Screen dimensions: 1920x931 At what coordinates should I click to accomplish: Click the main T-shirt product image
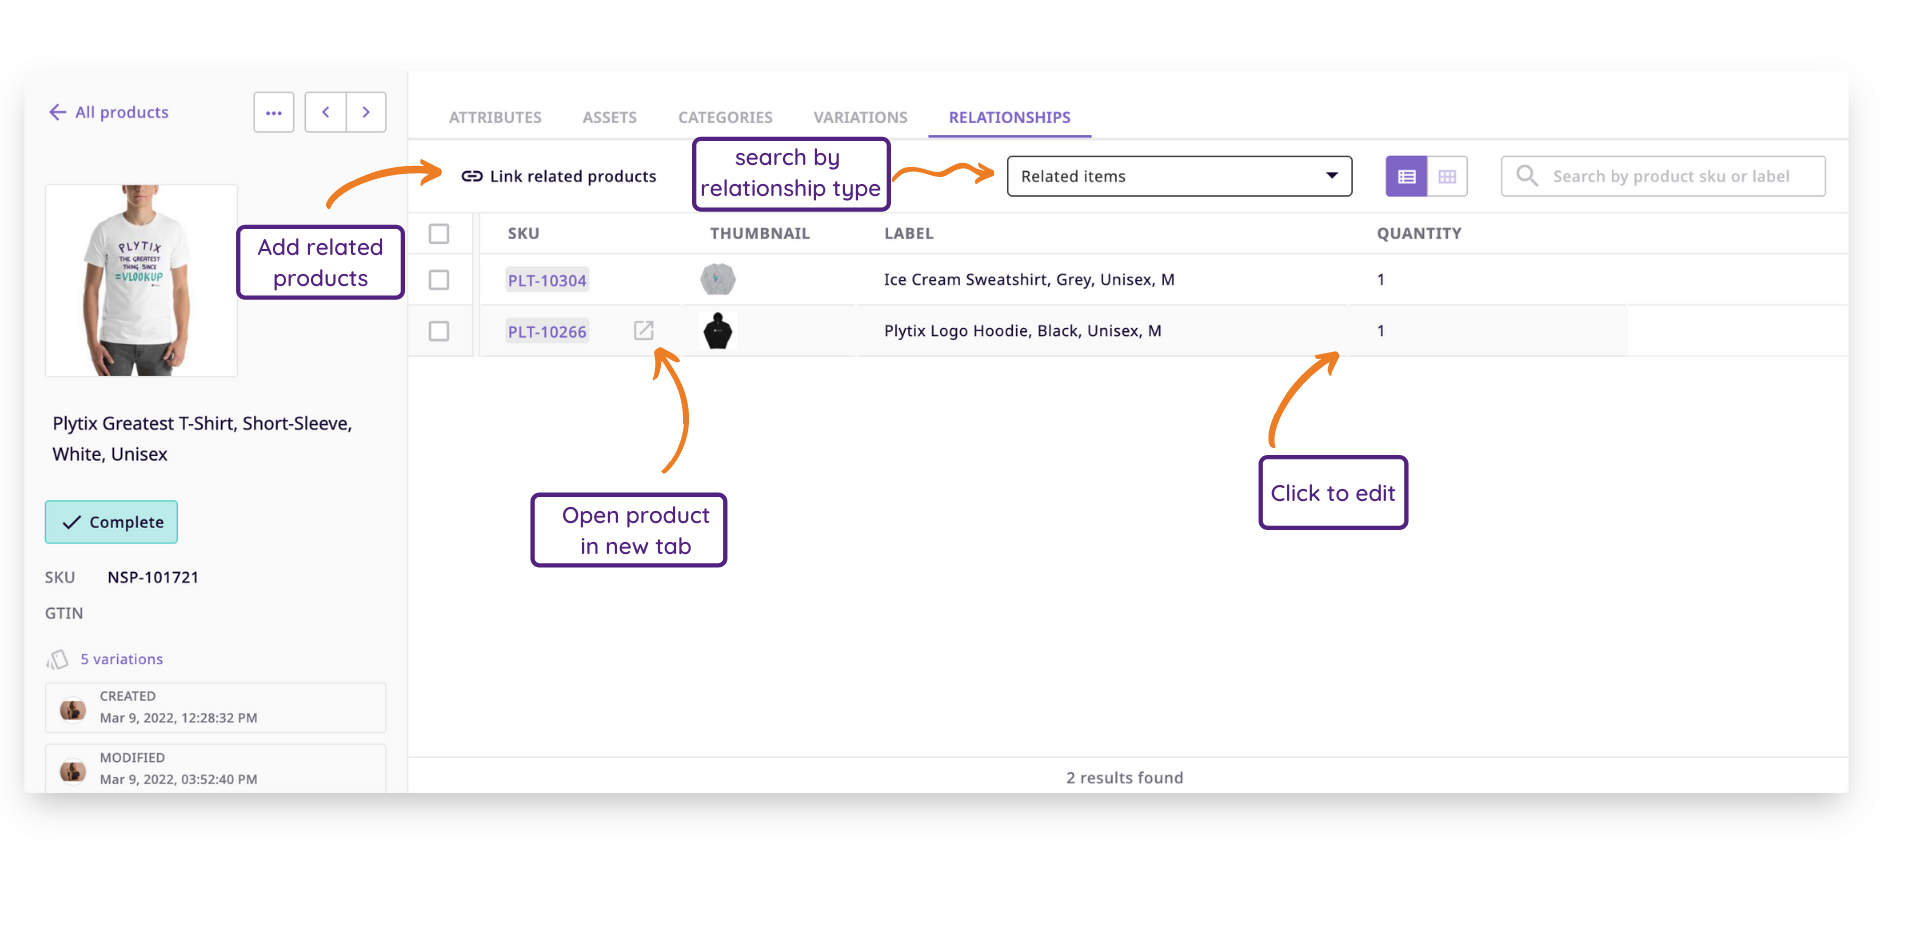click(141, 280)
